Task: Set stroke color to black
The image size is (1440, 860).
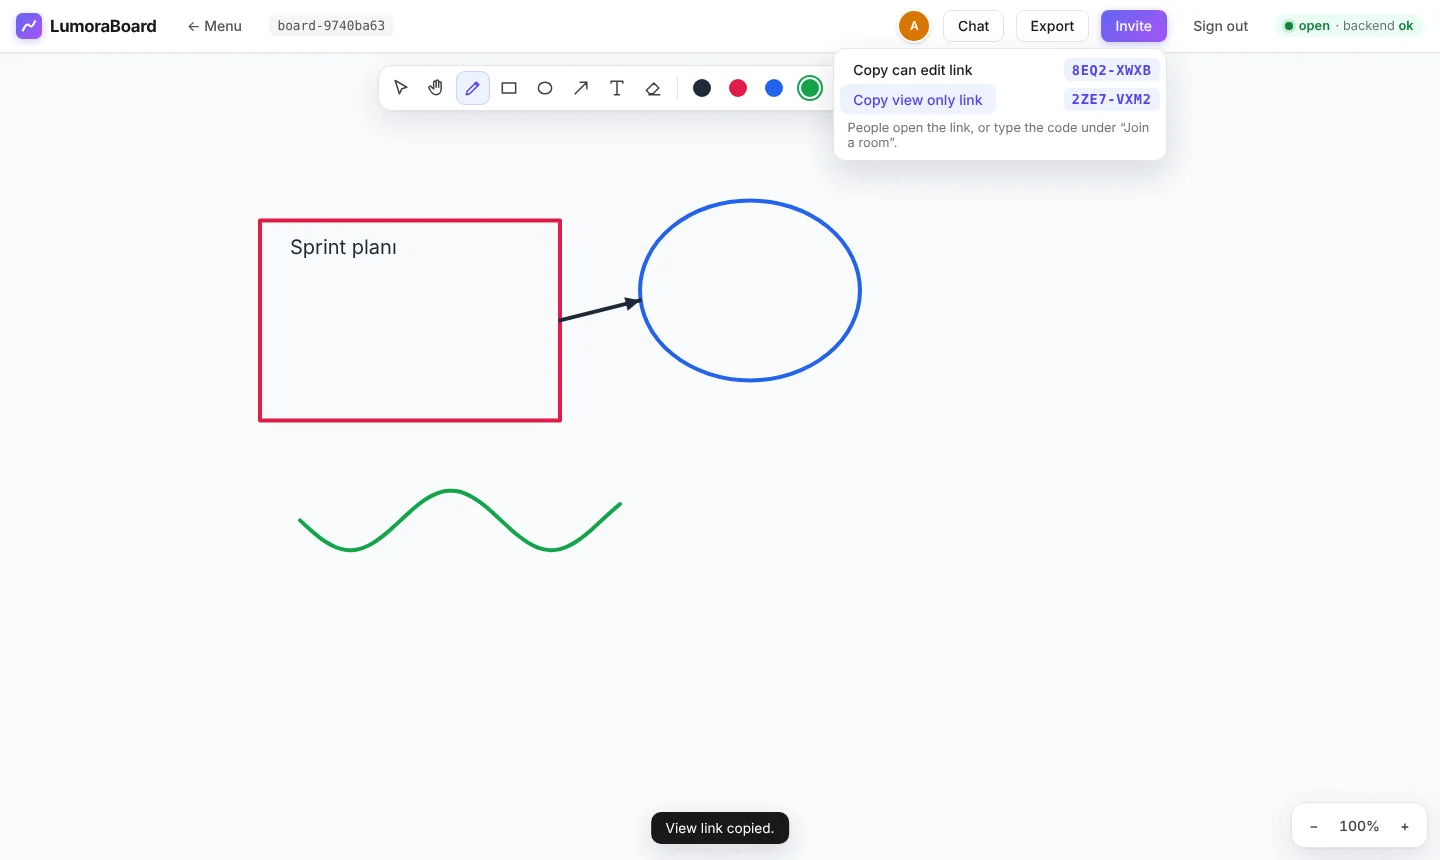Action: 702,88
